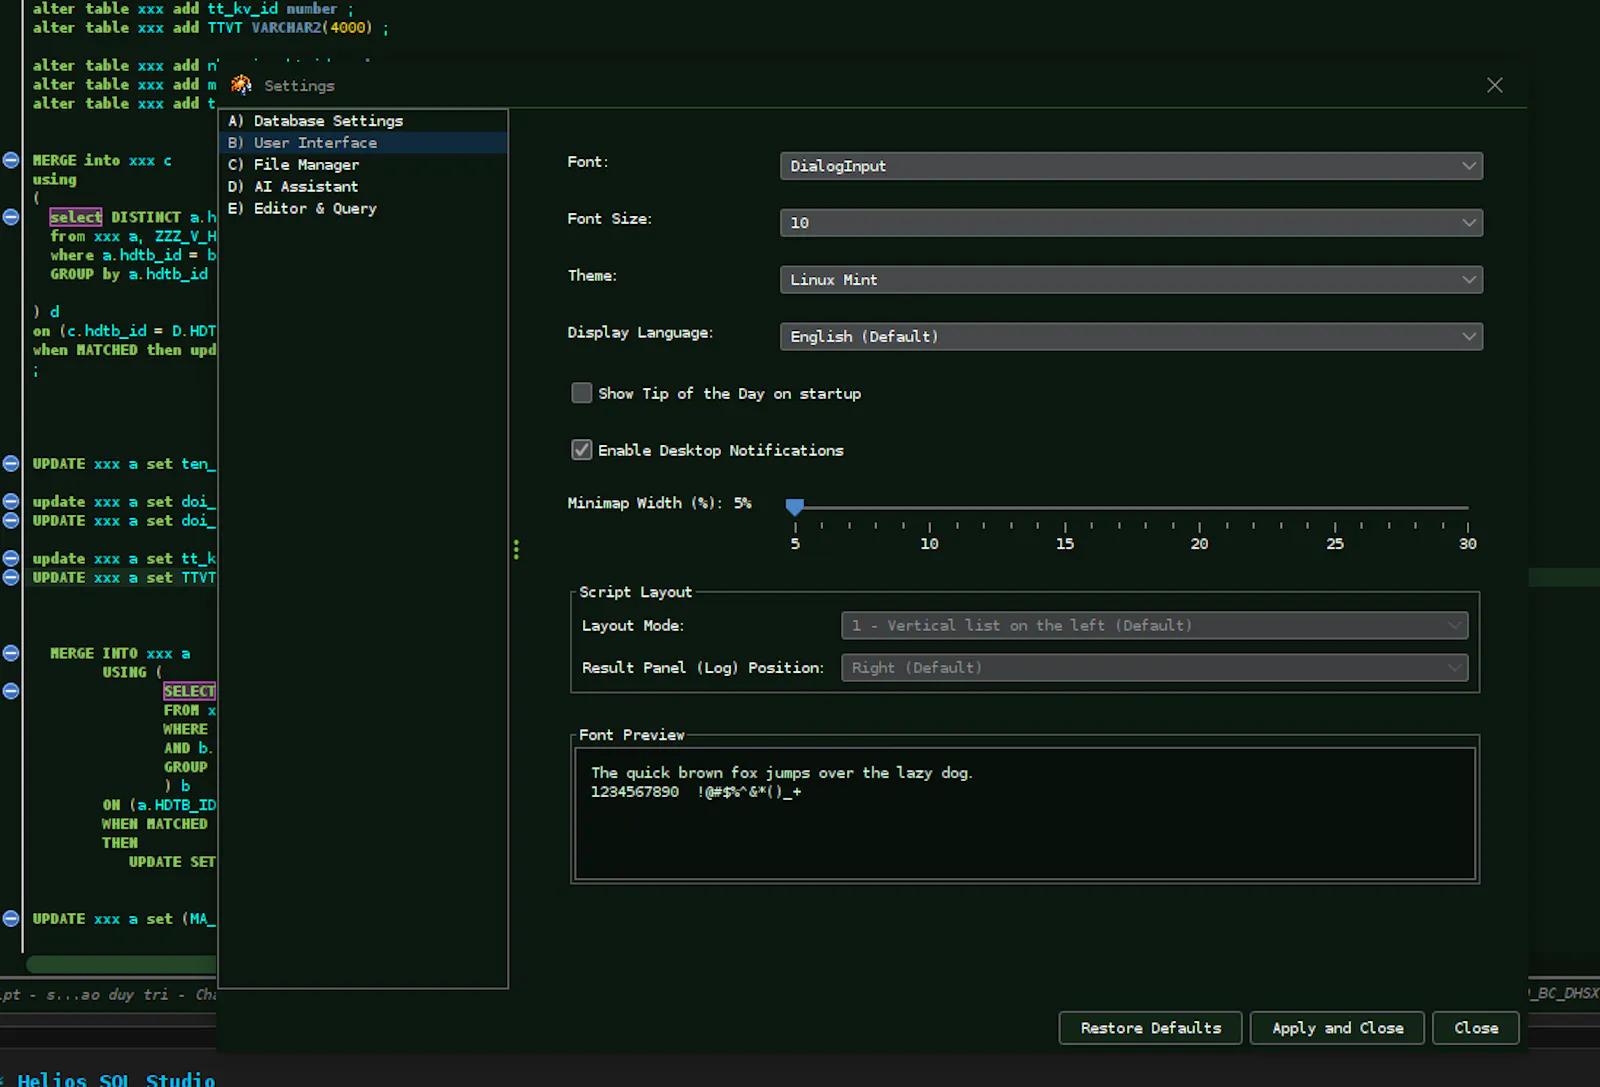This screenshot has height=1087, width=1600.
Task: Click the editor's horizontal scrollbar thumb
Action: coord(122,965)
